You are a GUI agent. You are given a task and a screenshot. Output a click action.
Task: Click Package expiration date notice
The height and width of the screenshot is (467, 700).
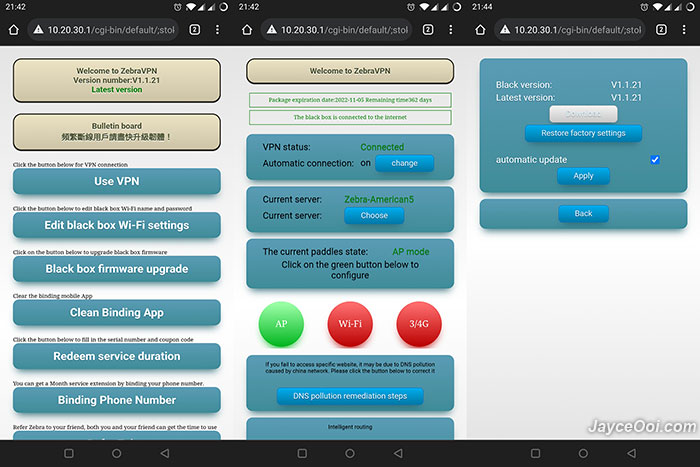coord(350,100)
